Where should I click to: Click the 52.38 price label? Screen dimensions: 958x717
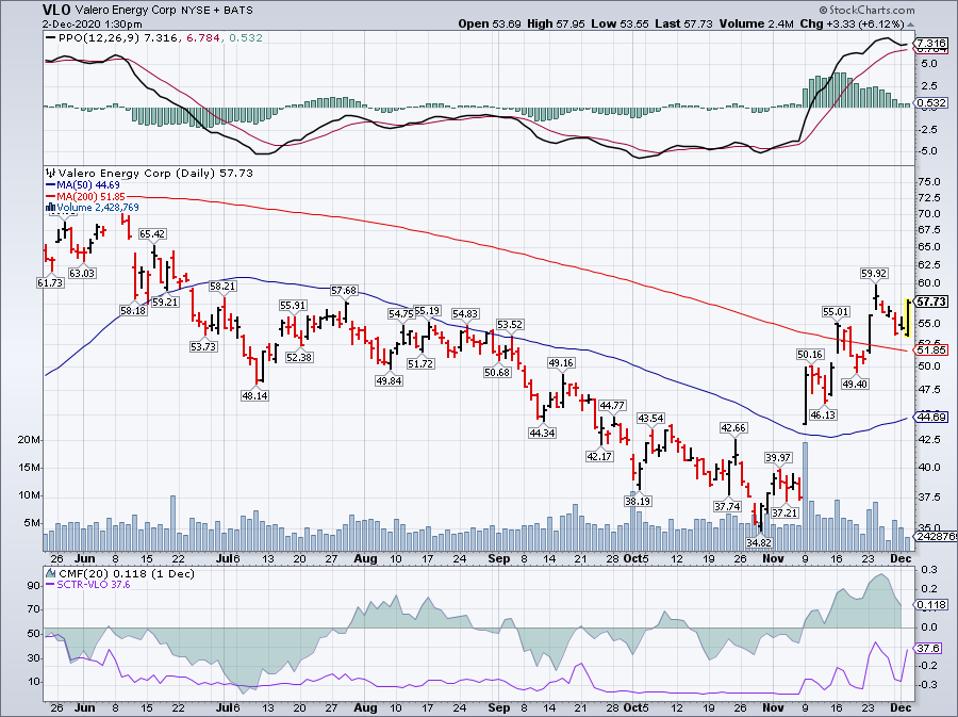coord(299,357)
